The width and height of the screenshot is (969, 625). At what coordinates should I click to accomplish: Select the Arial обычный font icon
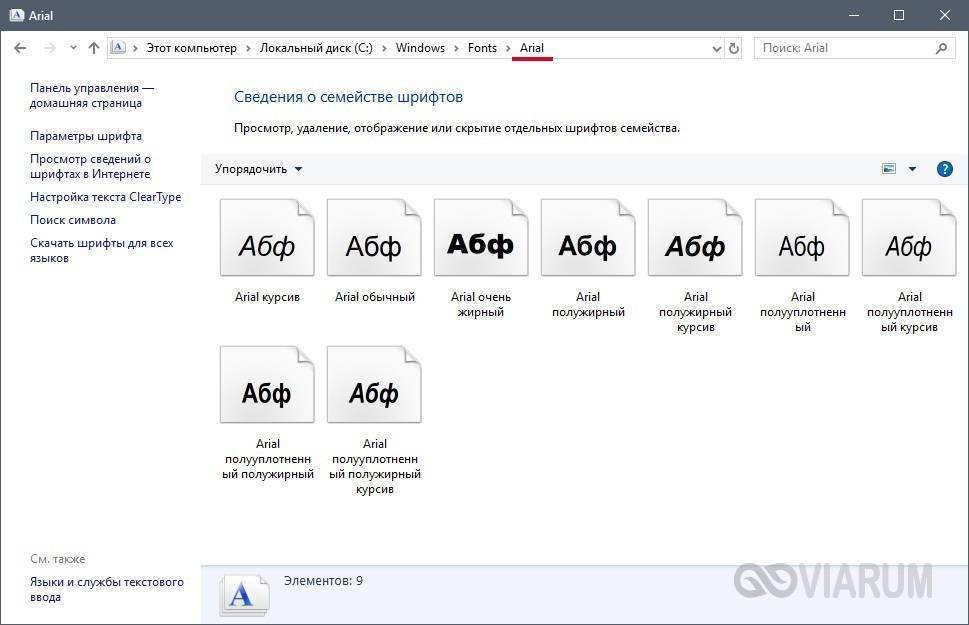374,240
